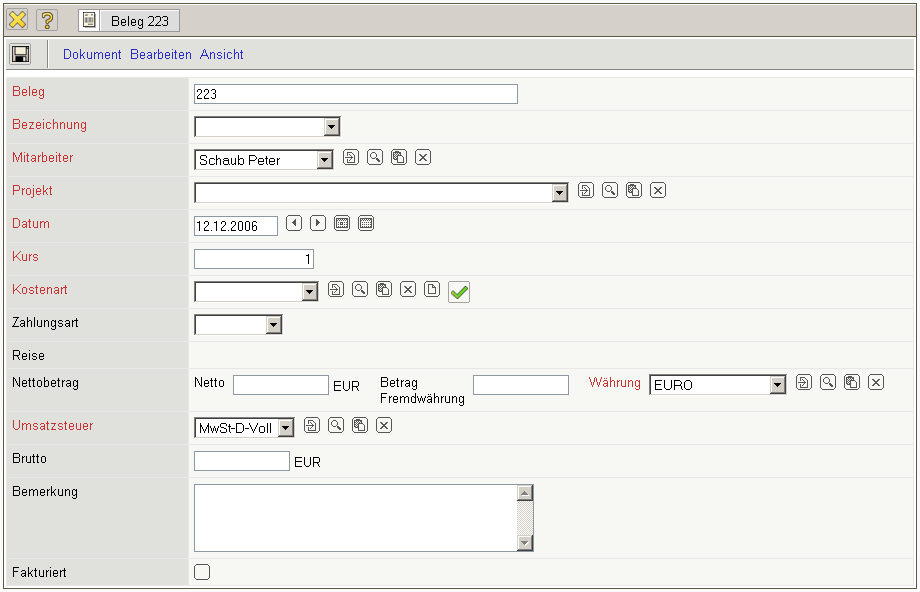Click the Bemerkung text area
The image size is (920, 592).
coord(355,517)
